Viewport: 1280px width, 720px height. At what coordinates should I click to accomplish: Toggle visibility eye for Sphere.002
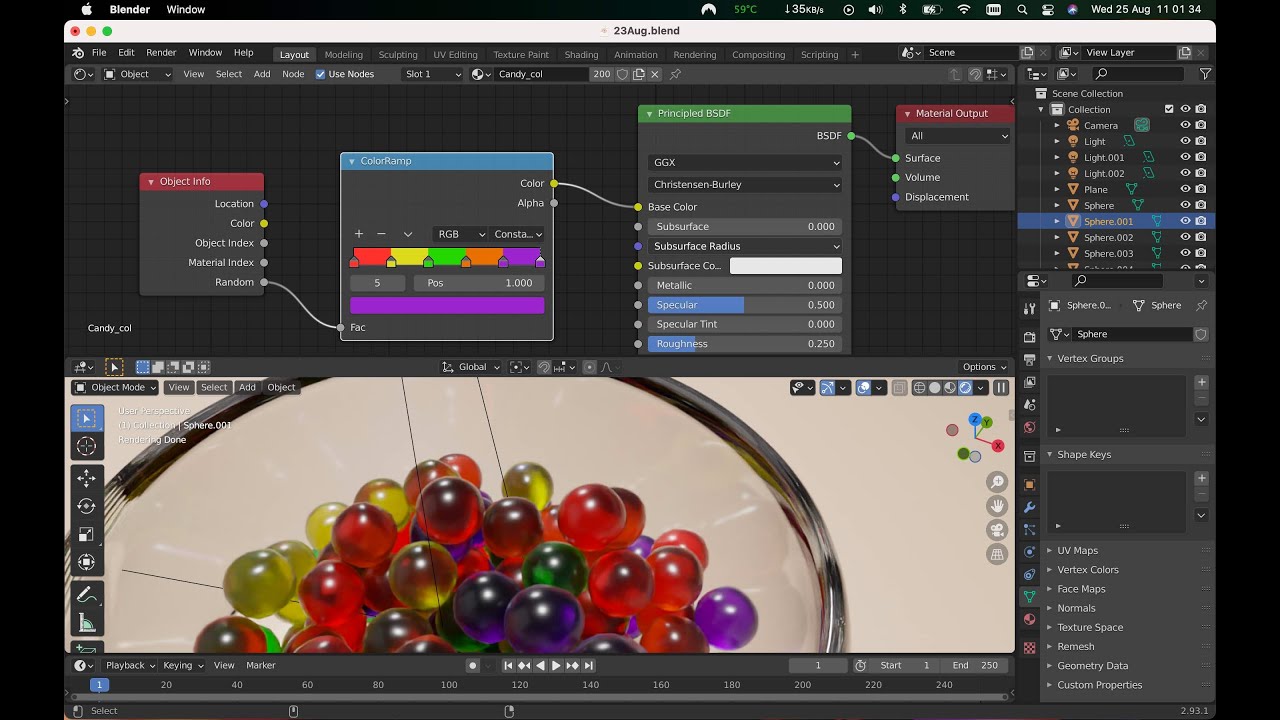tap(1185, 237)
